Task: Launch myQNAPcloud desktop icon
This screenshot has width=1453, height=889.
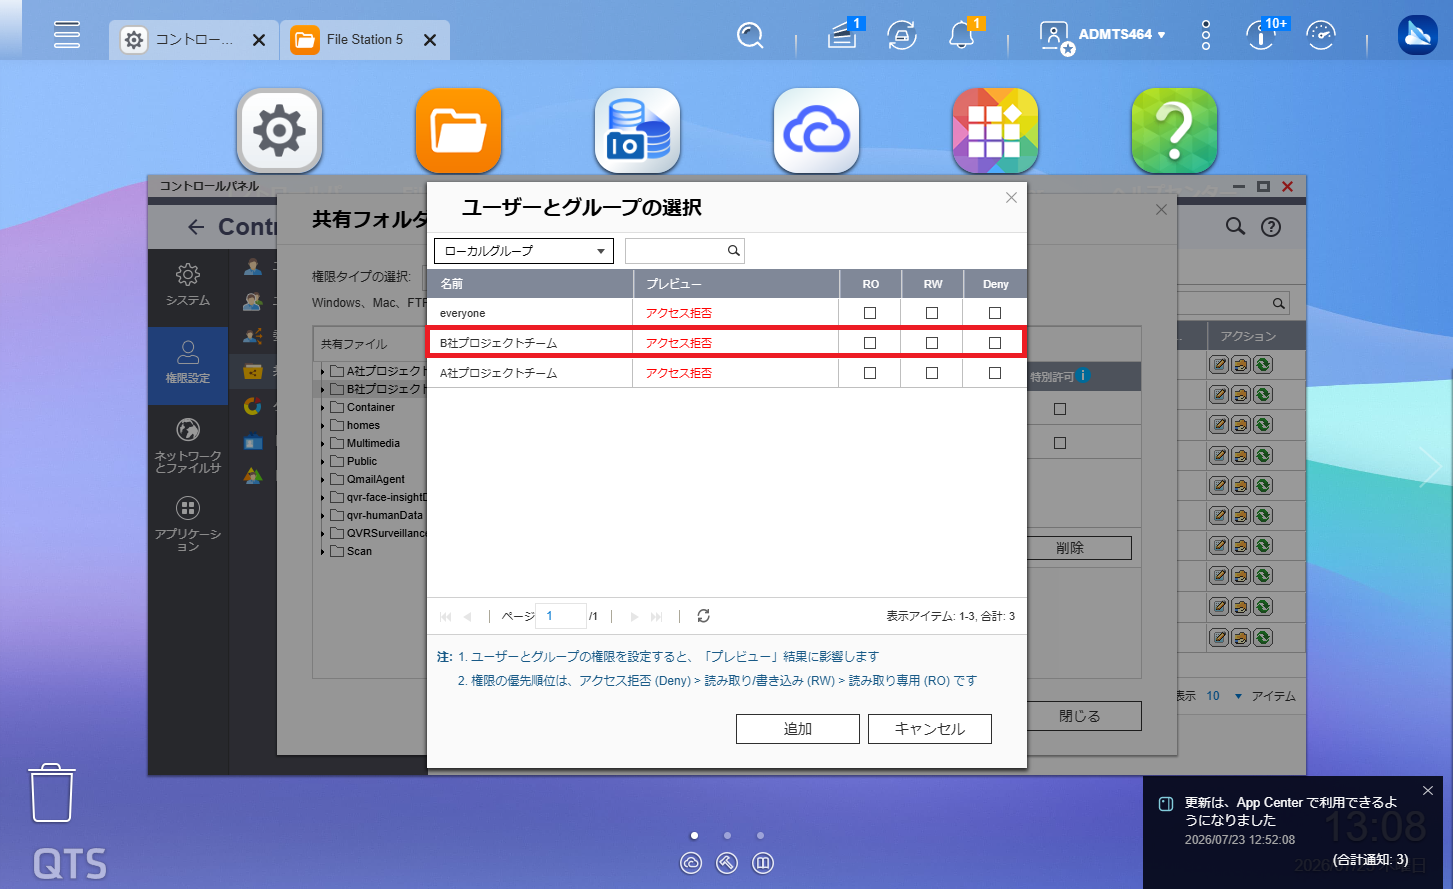Action: click(816, 130)
